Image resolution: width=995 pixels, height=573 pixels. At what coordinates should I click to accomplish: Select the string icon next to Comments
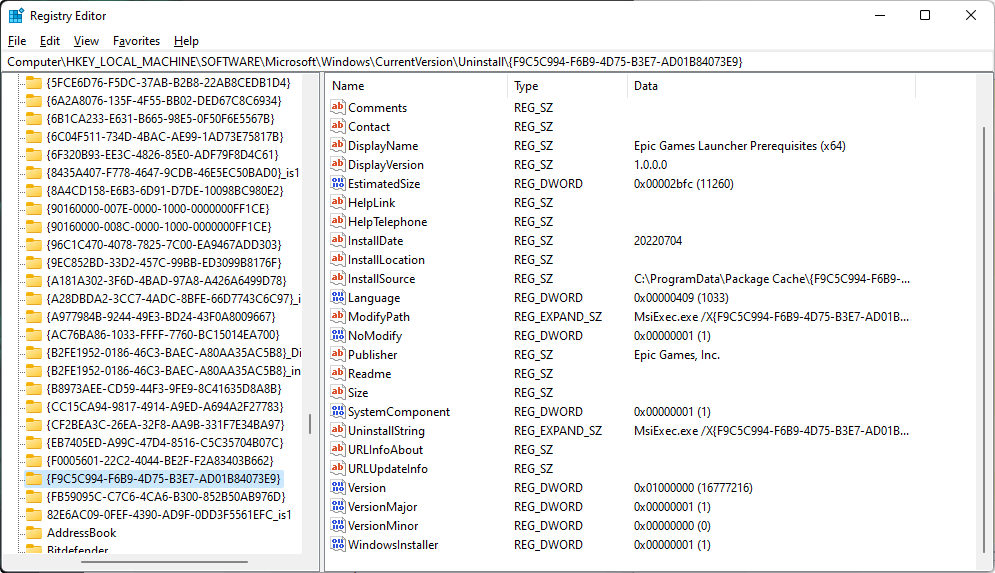click(338, 107)
